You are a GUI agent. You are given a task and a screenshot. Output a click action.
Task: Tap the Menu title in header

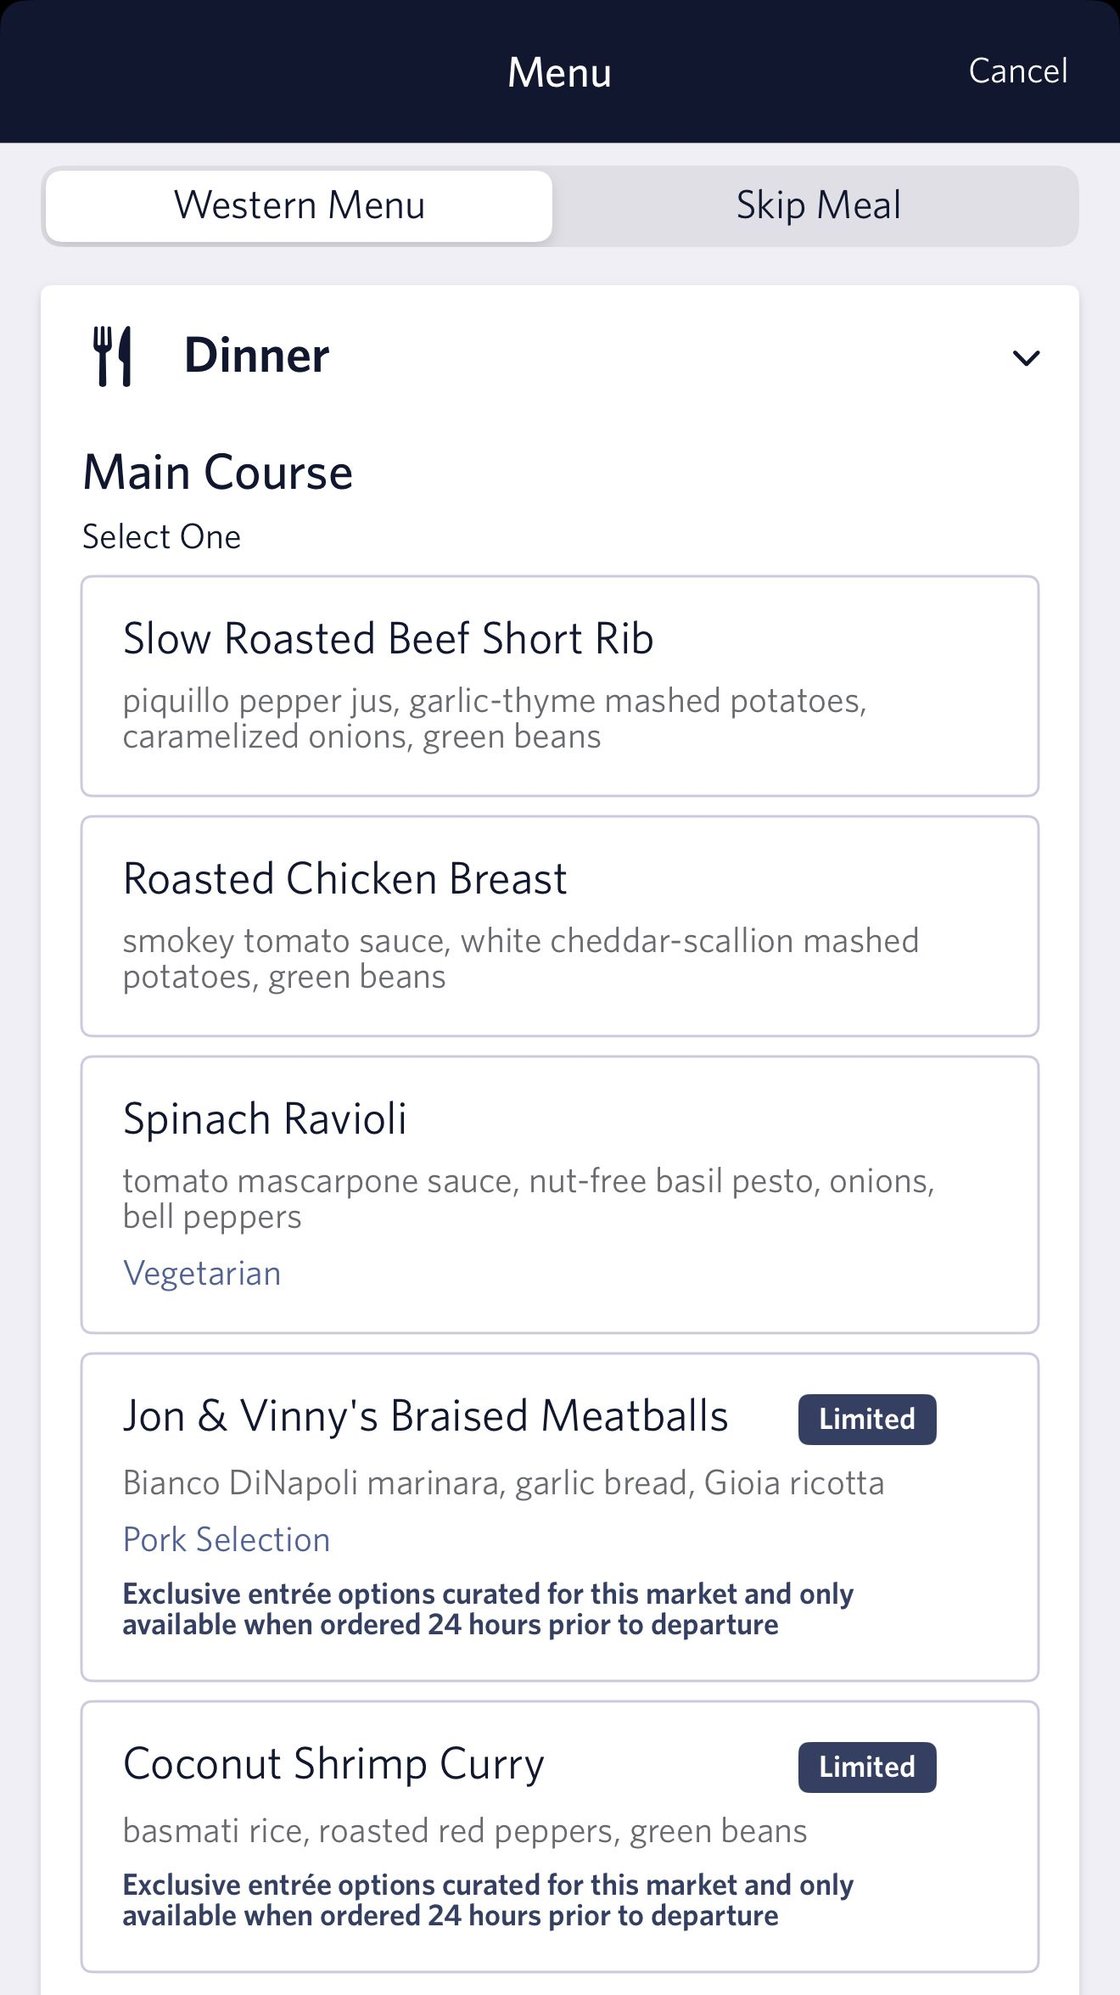[x=559, y=72]
